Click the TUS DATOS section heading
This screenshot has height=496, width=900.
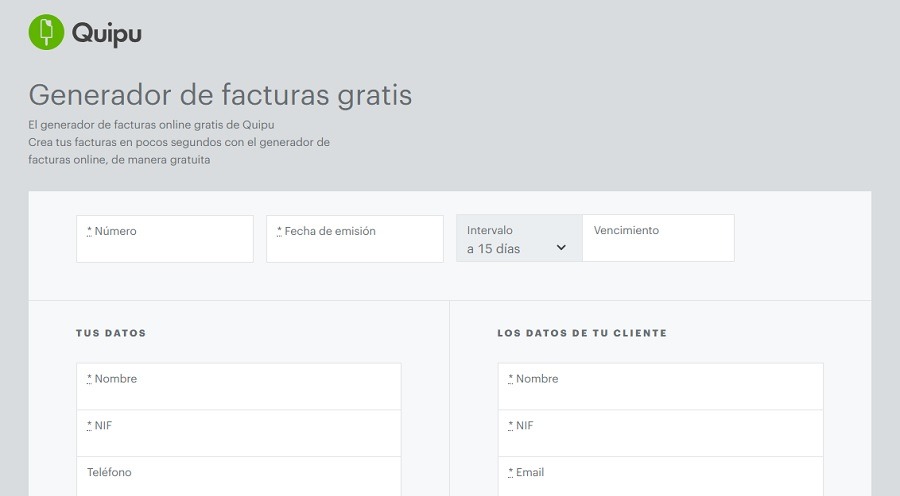[111, 333]
